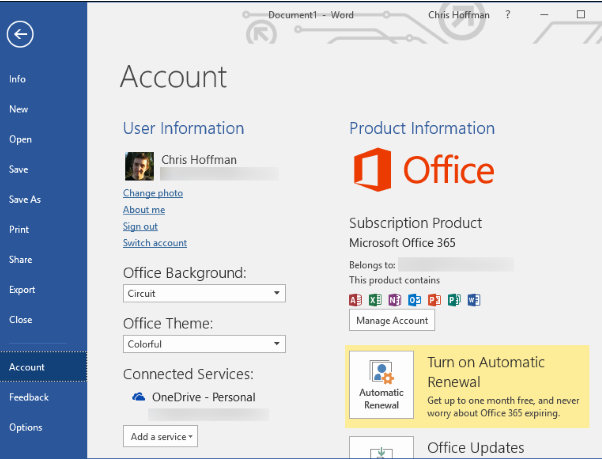
Task: Click the Switch account link
Action: (x=155, y=243)
